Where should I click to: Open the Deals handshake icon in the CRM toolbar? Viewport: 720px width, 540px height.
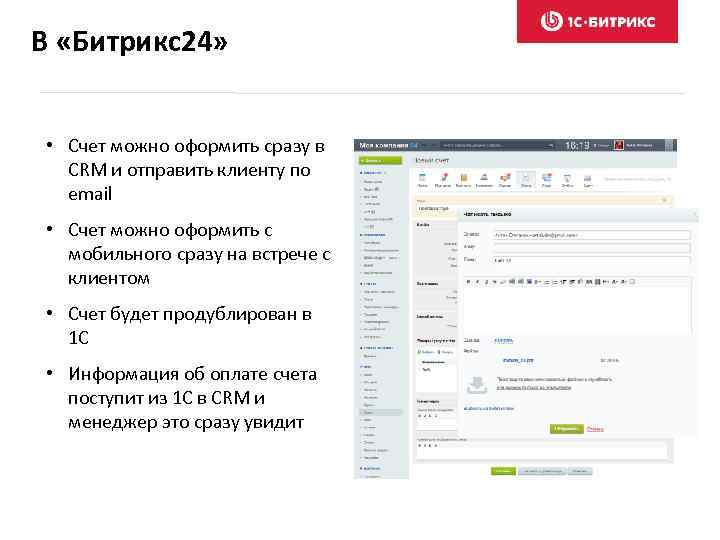505,178
